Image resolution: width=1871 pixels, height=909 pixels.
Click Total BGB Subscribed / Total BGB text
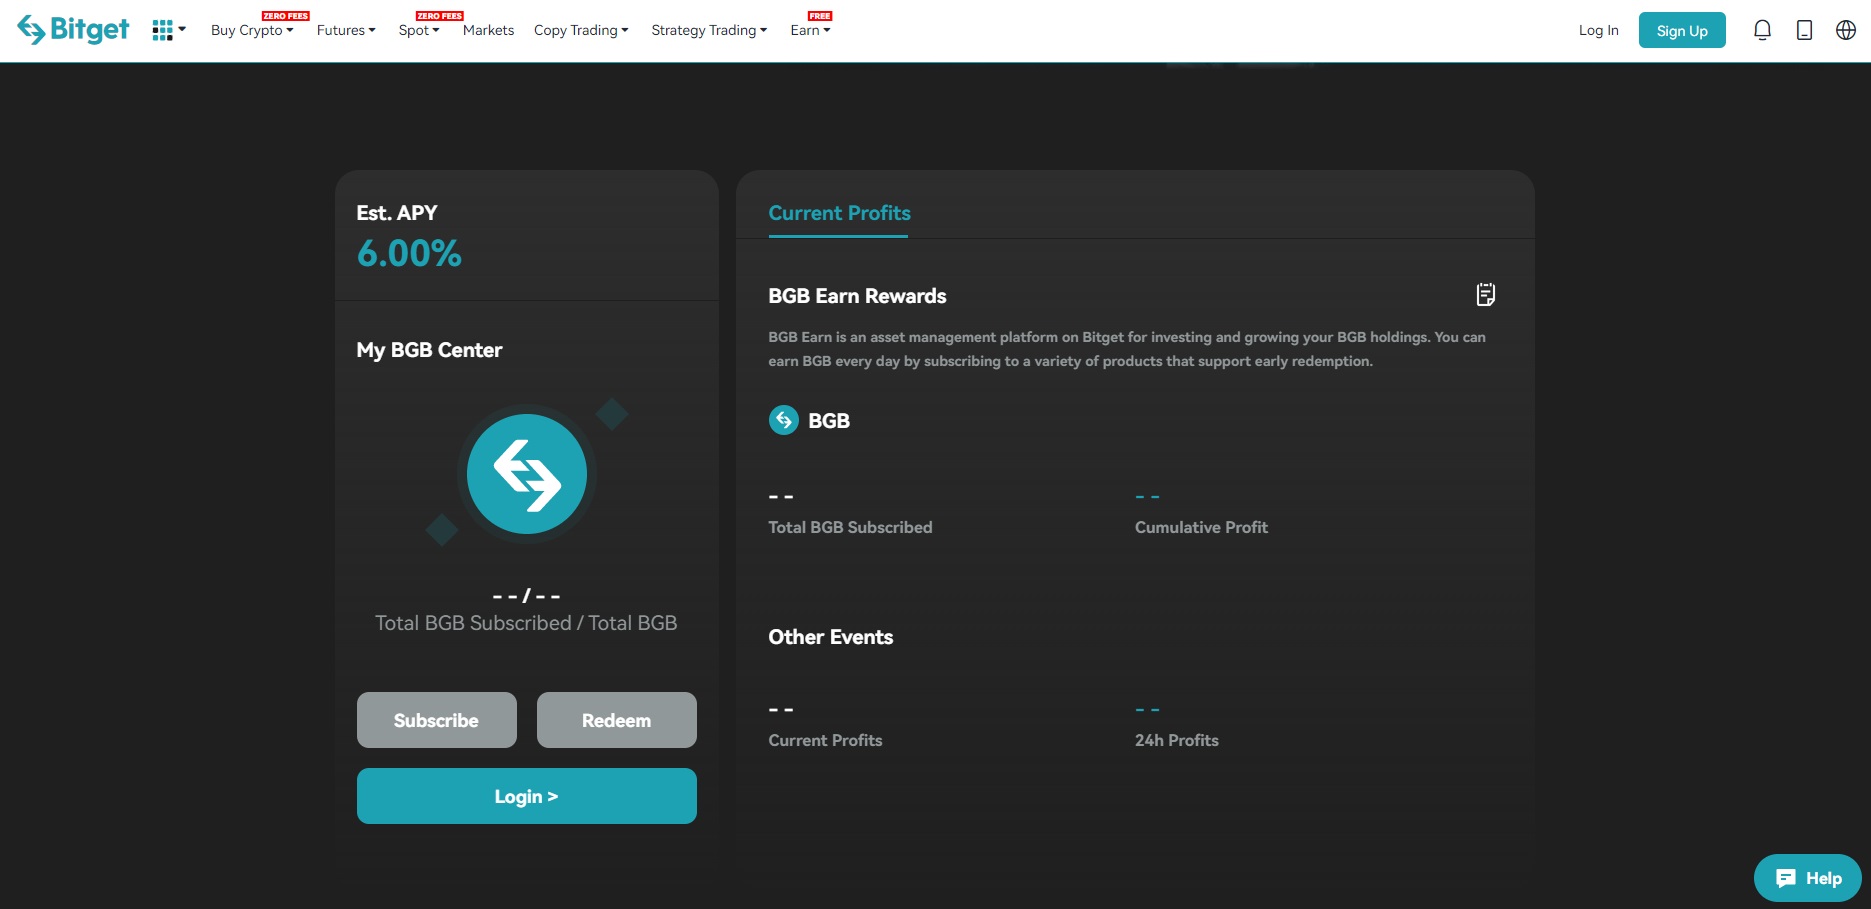coord(526,623)
